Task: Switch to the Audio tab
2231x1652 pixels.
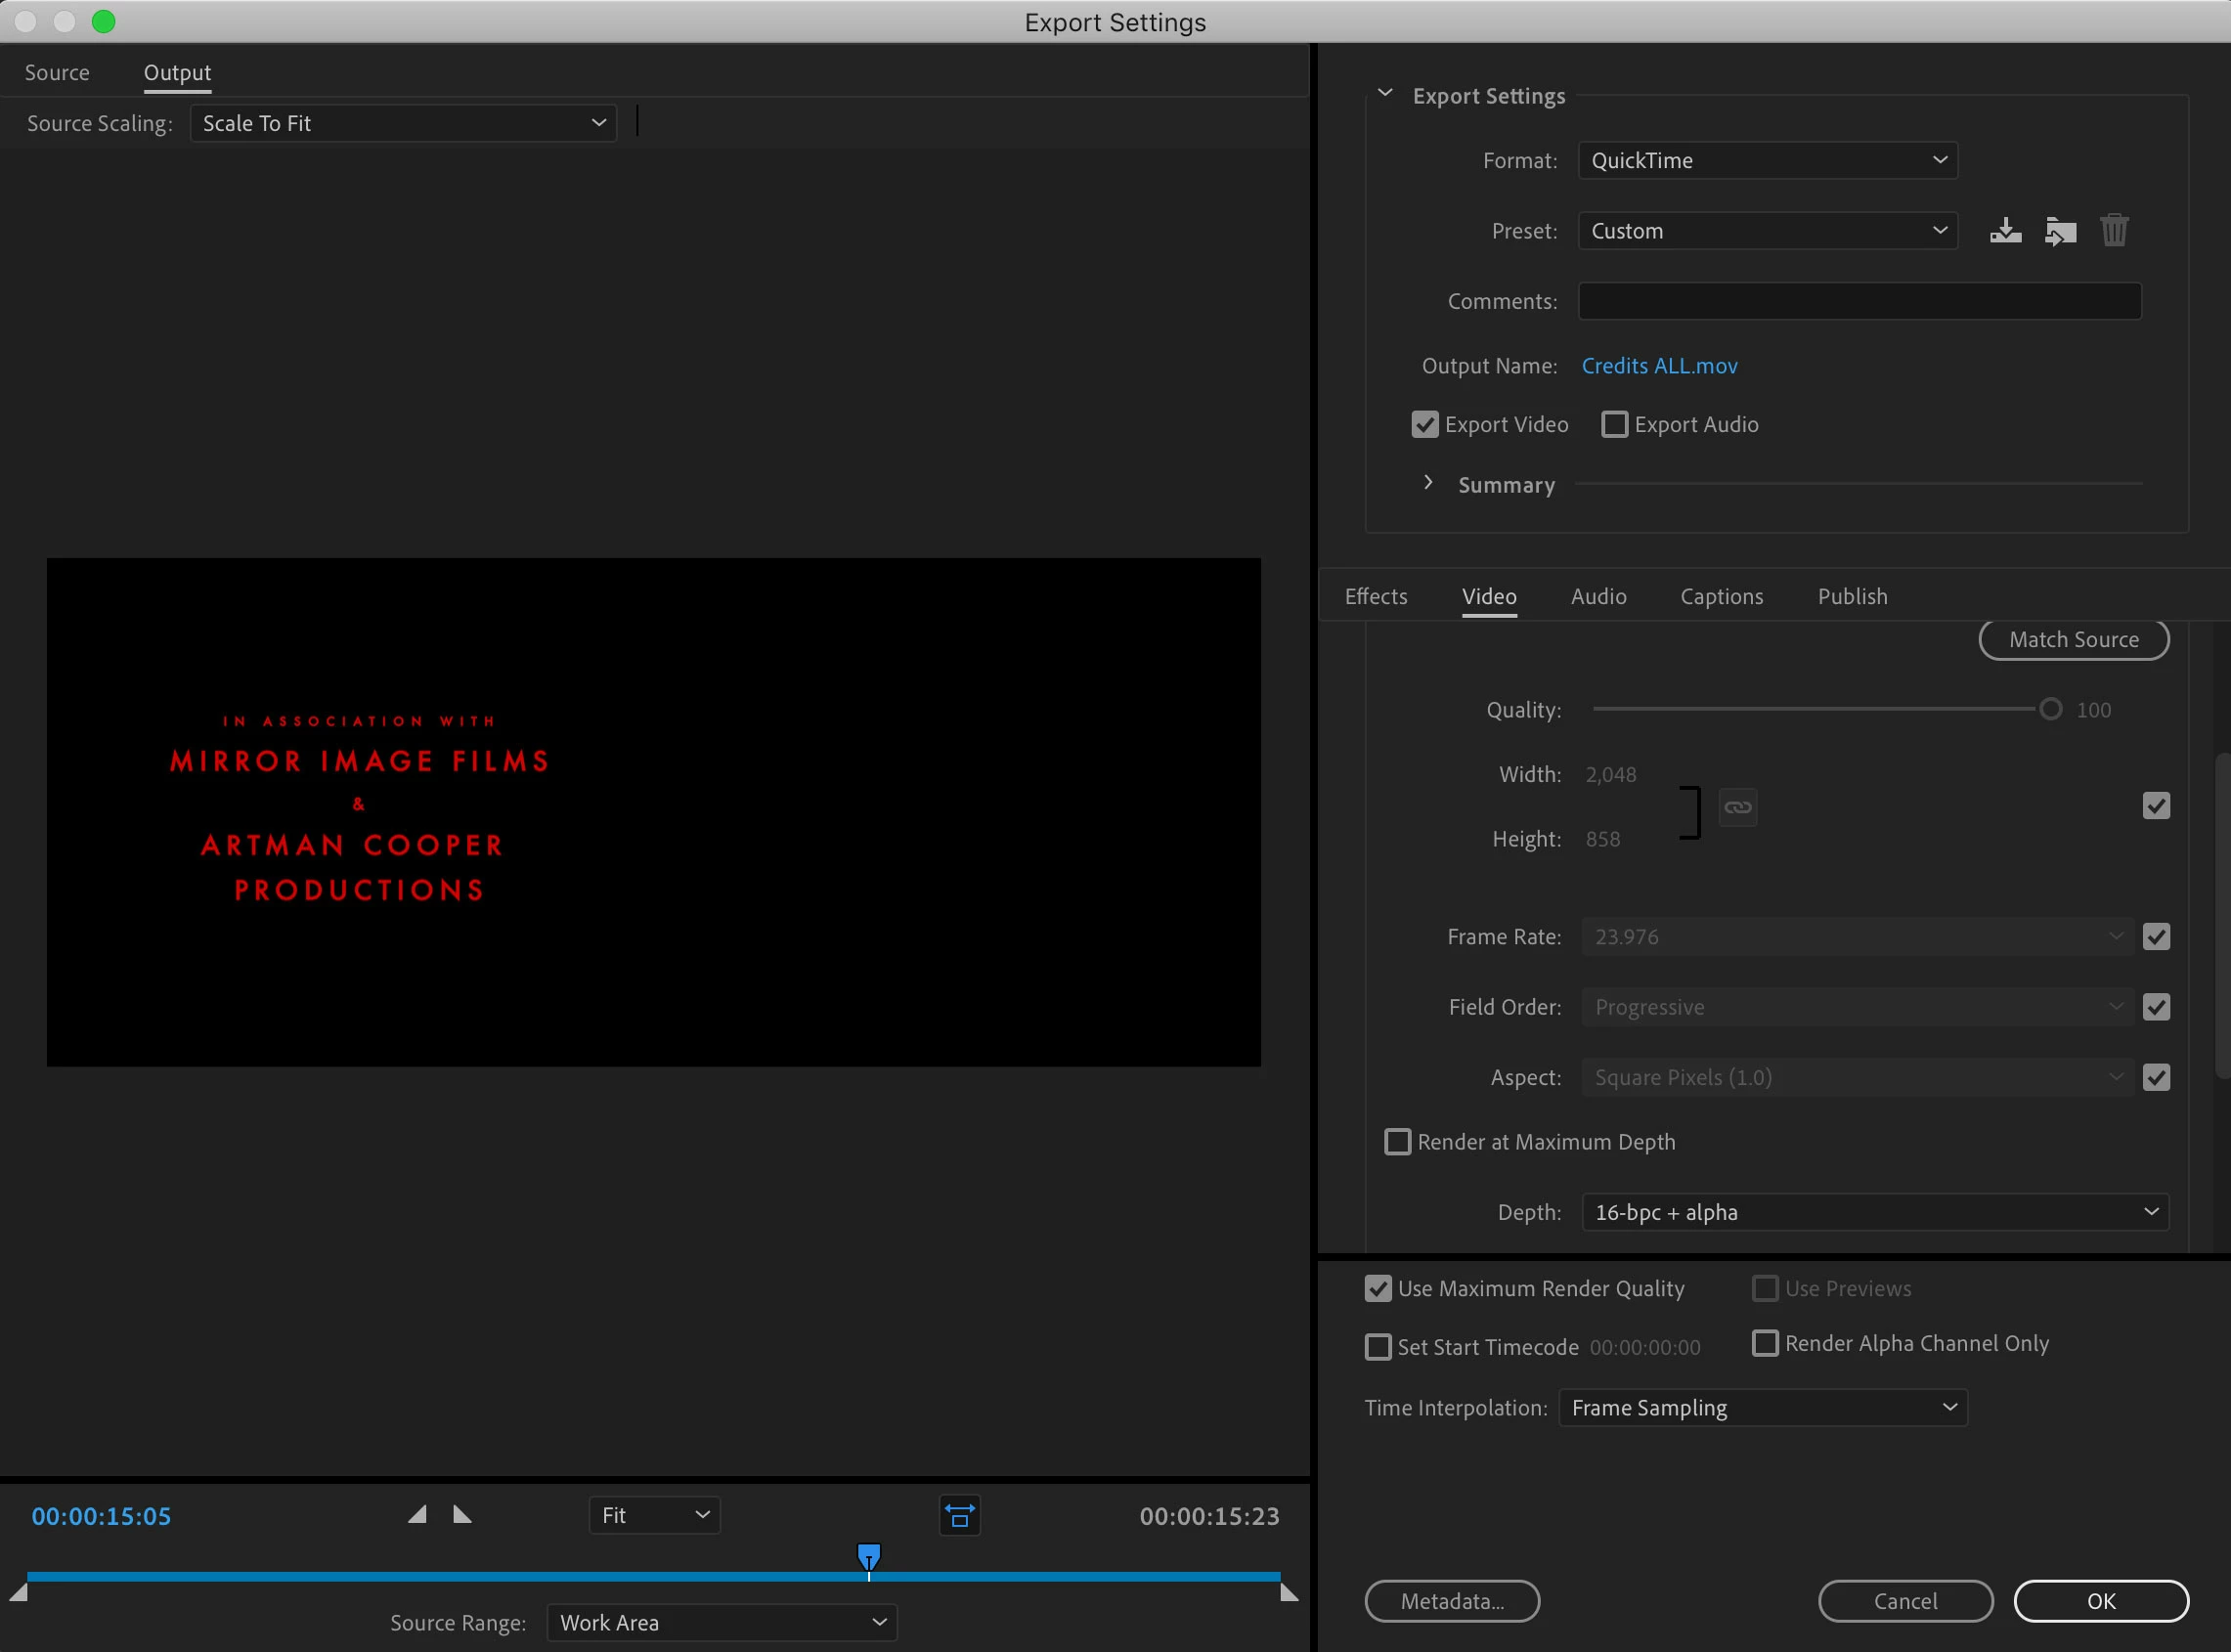Action: [1598, 597]
